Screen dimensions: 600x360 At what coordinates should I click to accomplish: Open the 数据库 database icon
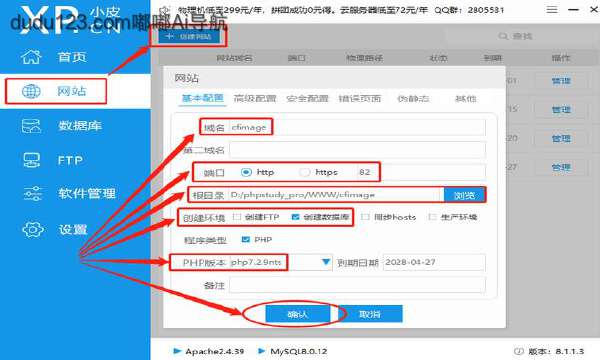coord(31,125)
